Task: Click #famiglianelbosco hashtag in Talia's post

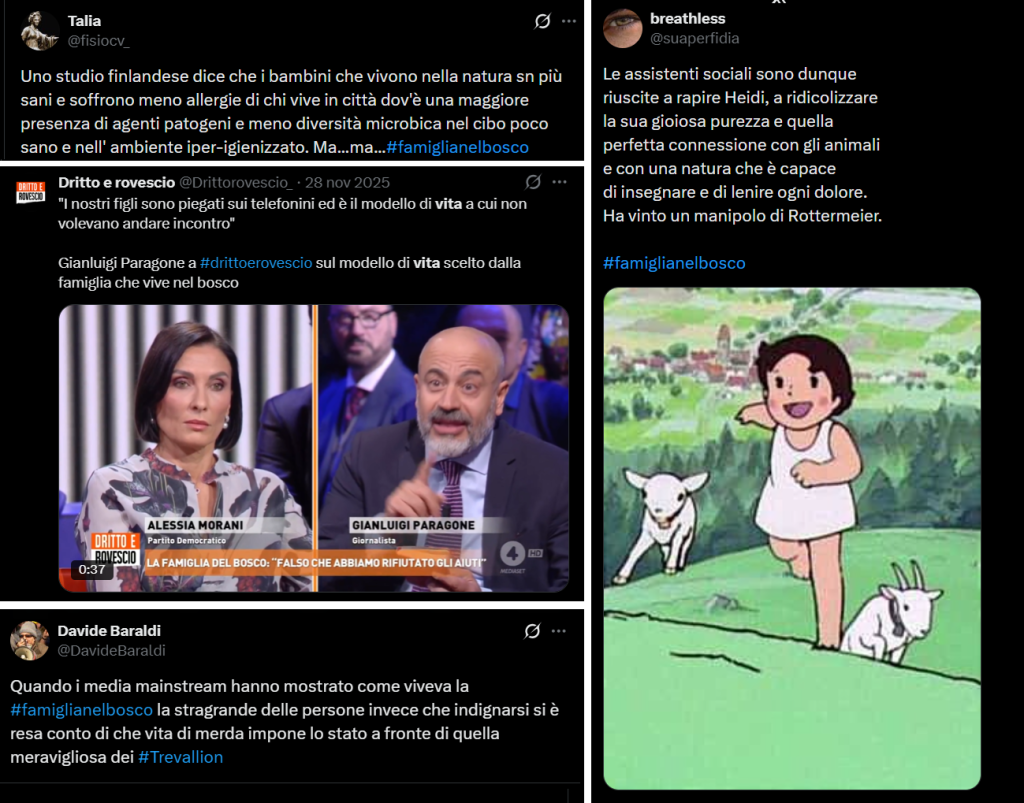Action: tap(457, 148)
